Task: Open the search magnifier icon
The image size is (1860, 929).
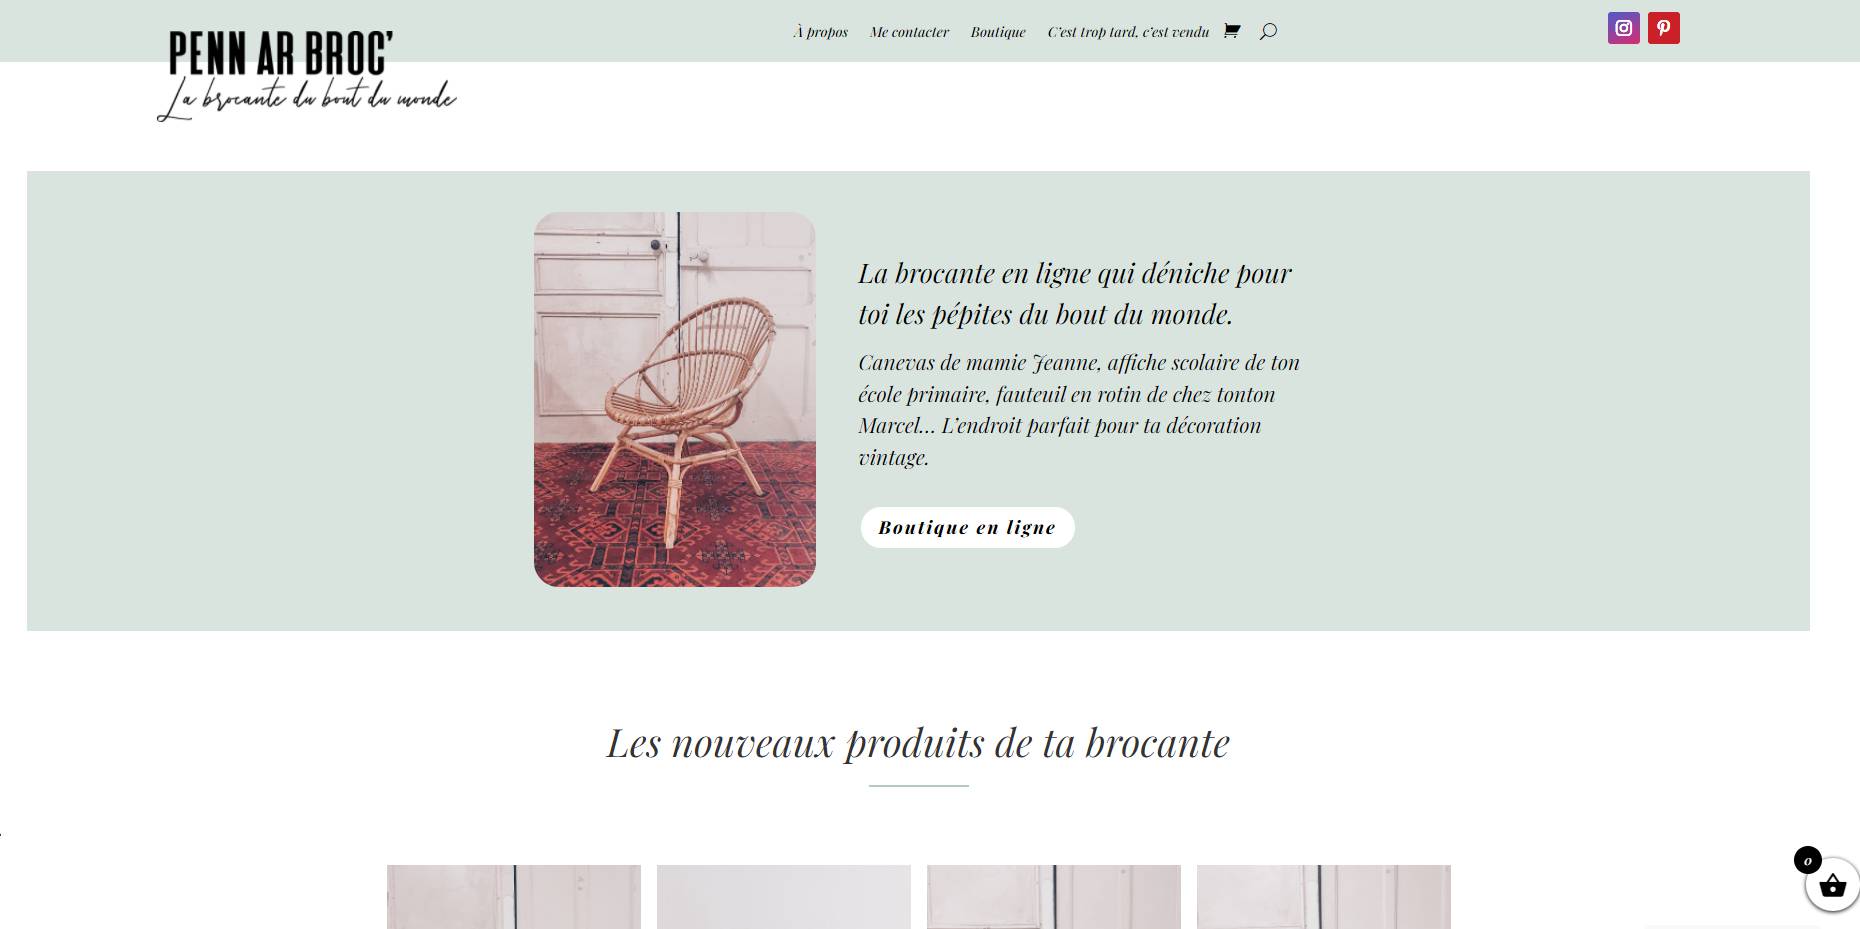Action: tap(1268, 31)
